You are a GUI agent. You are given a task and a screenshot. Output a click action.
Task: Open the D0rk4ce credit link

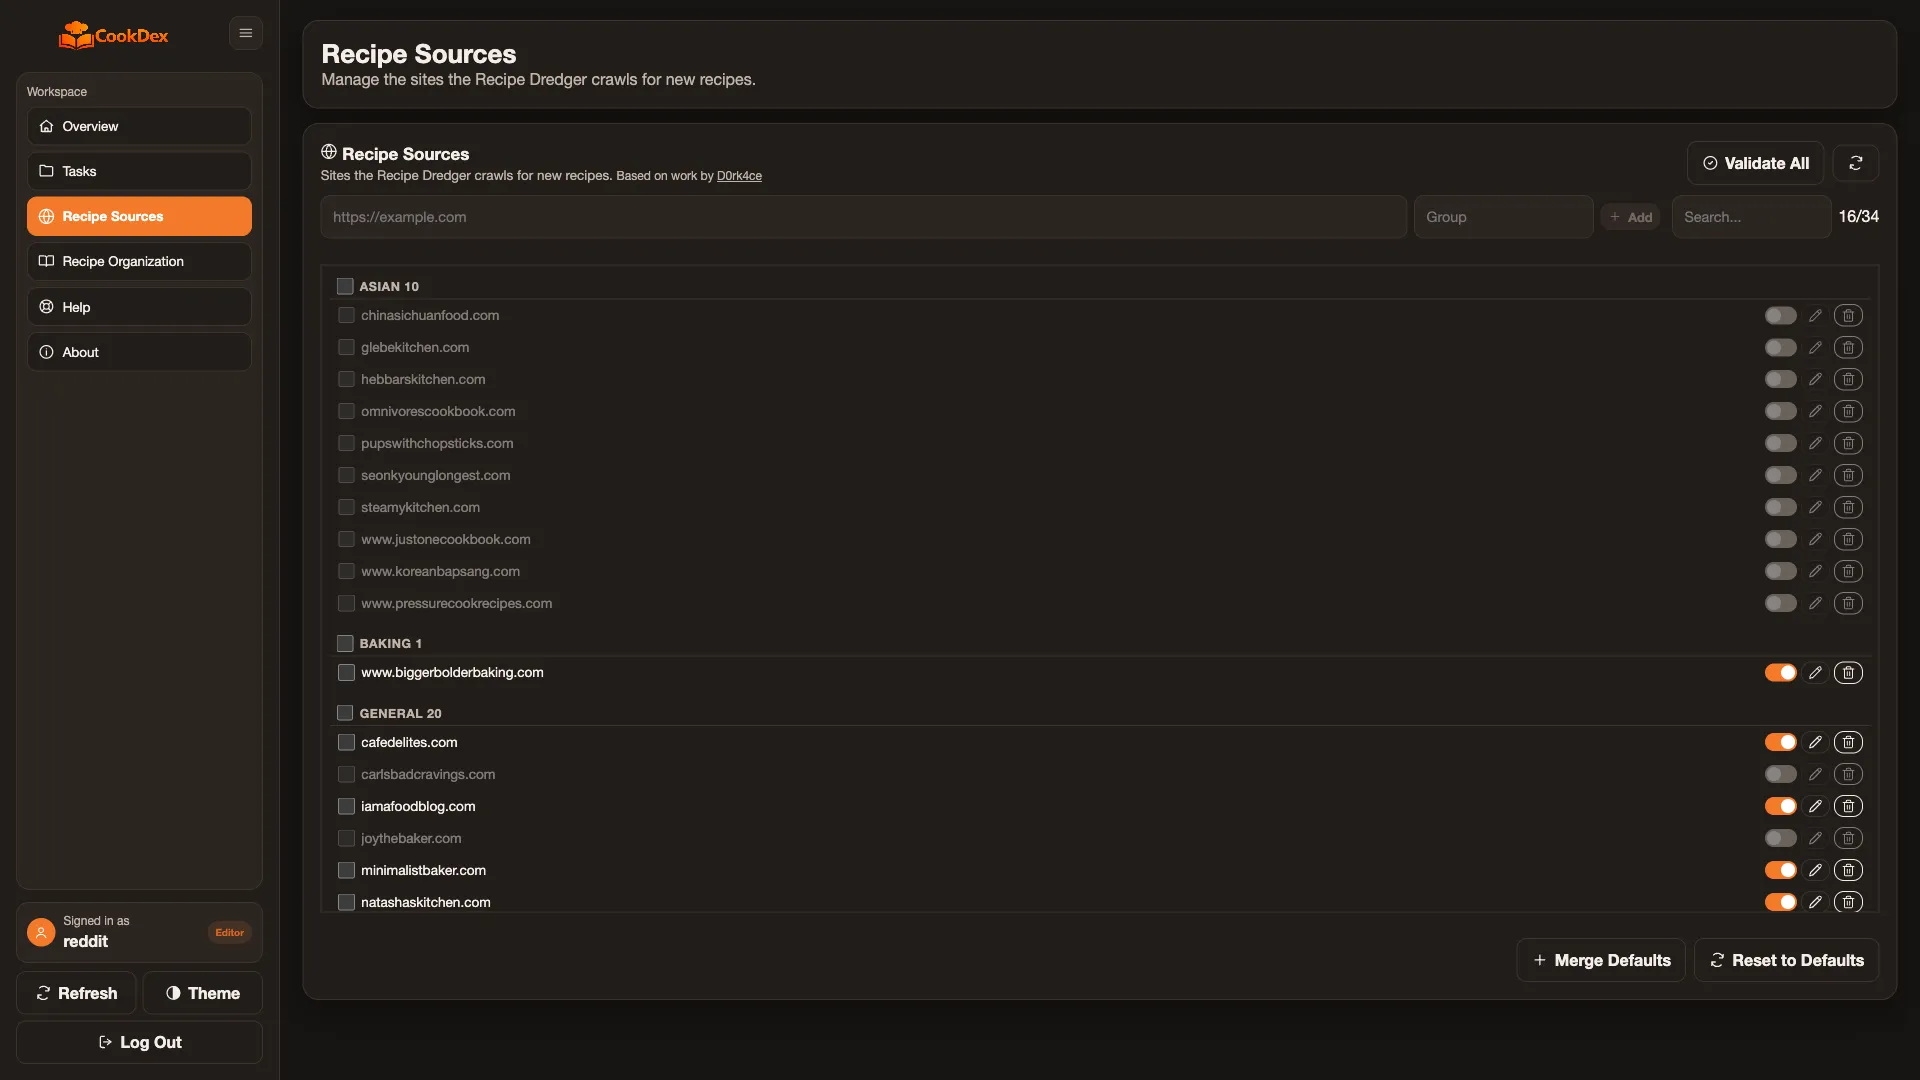click(x=739, y=176)
